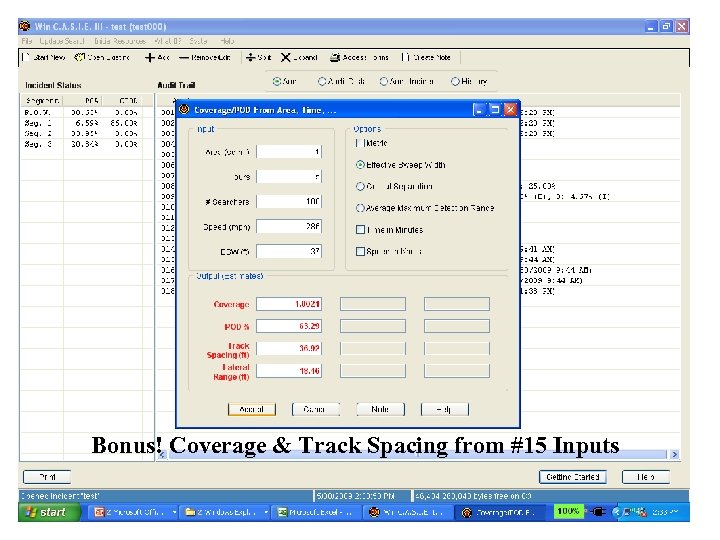Screen dimensions: 720x540
Task: Click the Opened Incident status bar text
Action: 60,496
